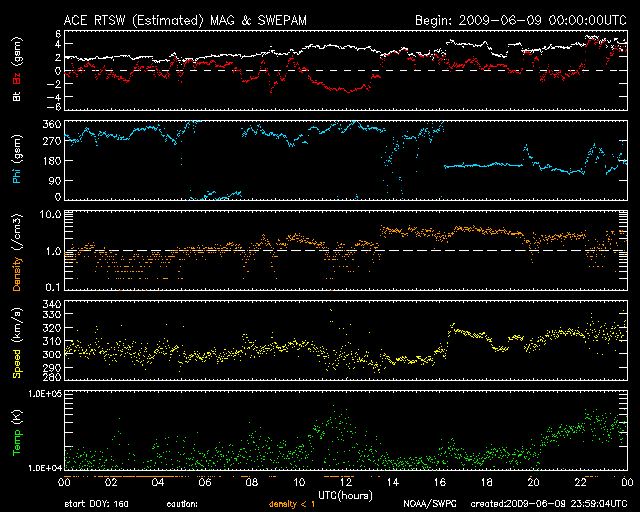Click the '180' tick on Phi axis
The width and height of the screenshot is (640, 512).
[x=52, y=160]
